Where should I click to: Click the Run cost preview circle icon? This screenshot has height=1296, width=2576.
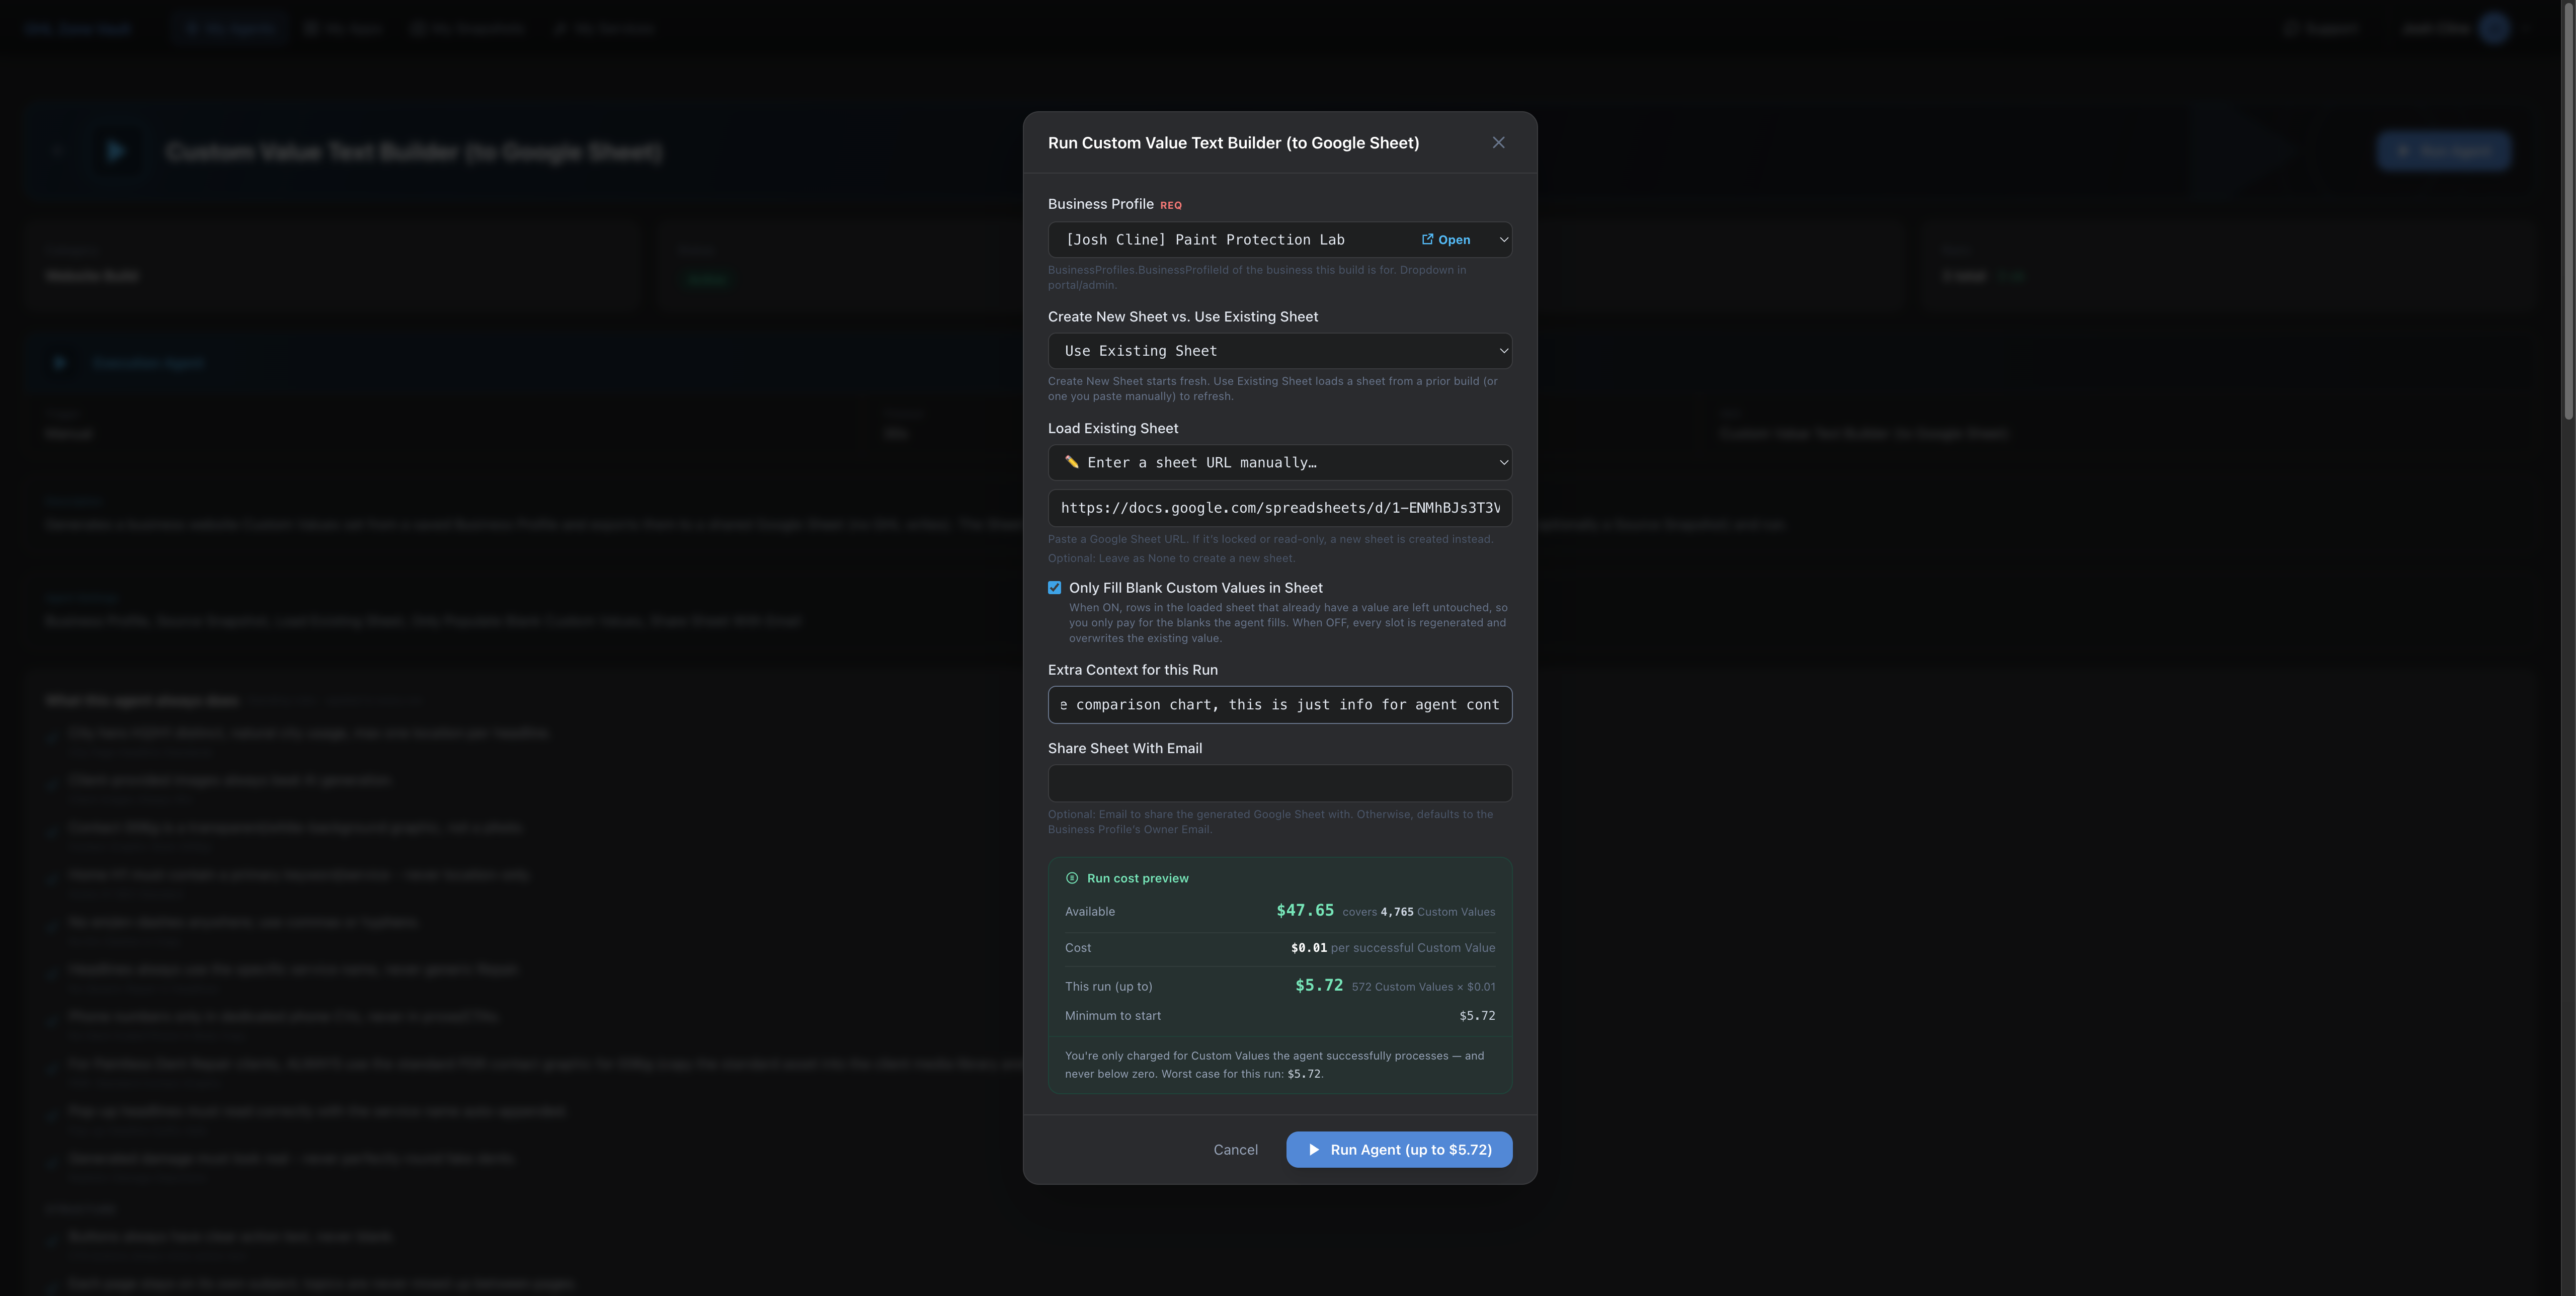(1071, 878)
